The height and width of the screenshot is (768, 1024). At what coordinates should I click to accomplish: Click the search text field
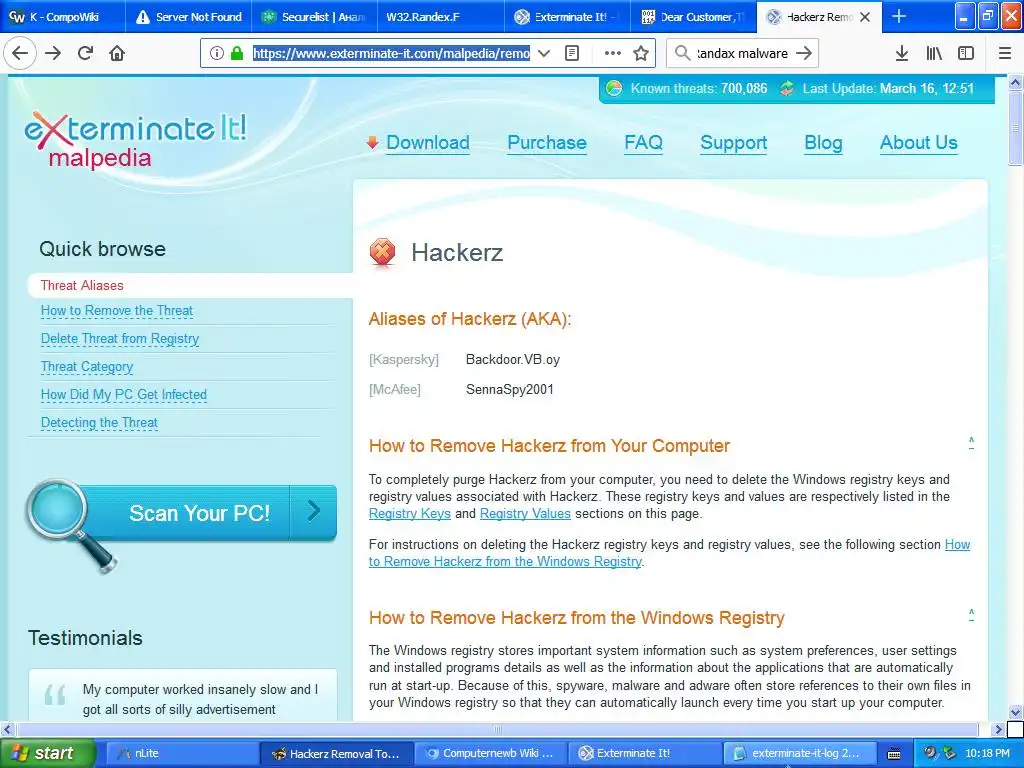(x=742, y=53)
